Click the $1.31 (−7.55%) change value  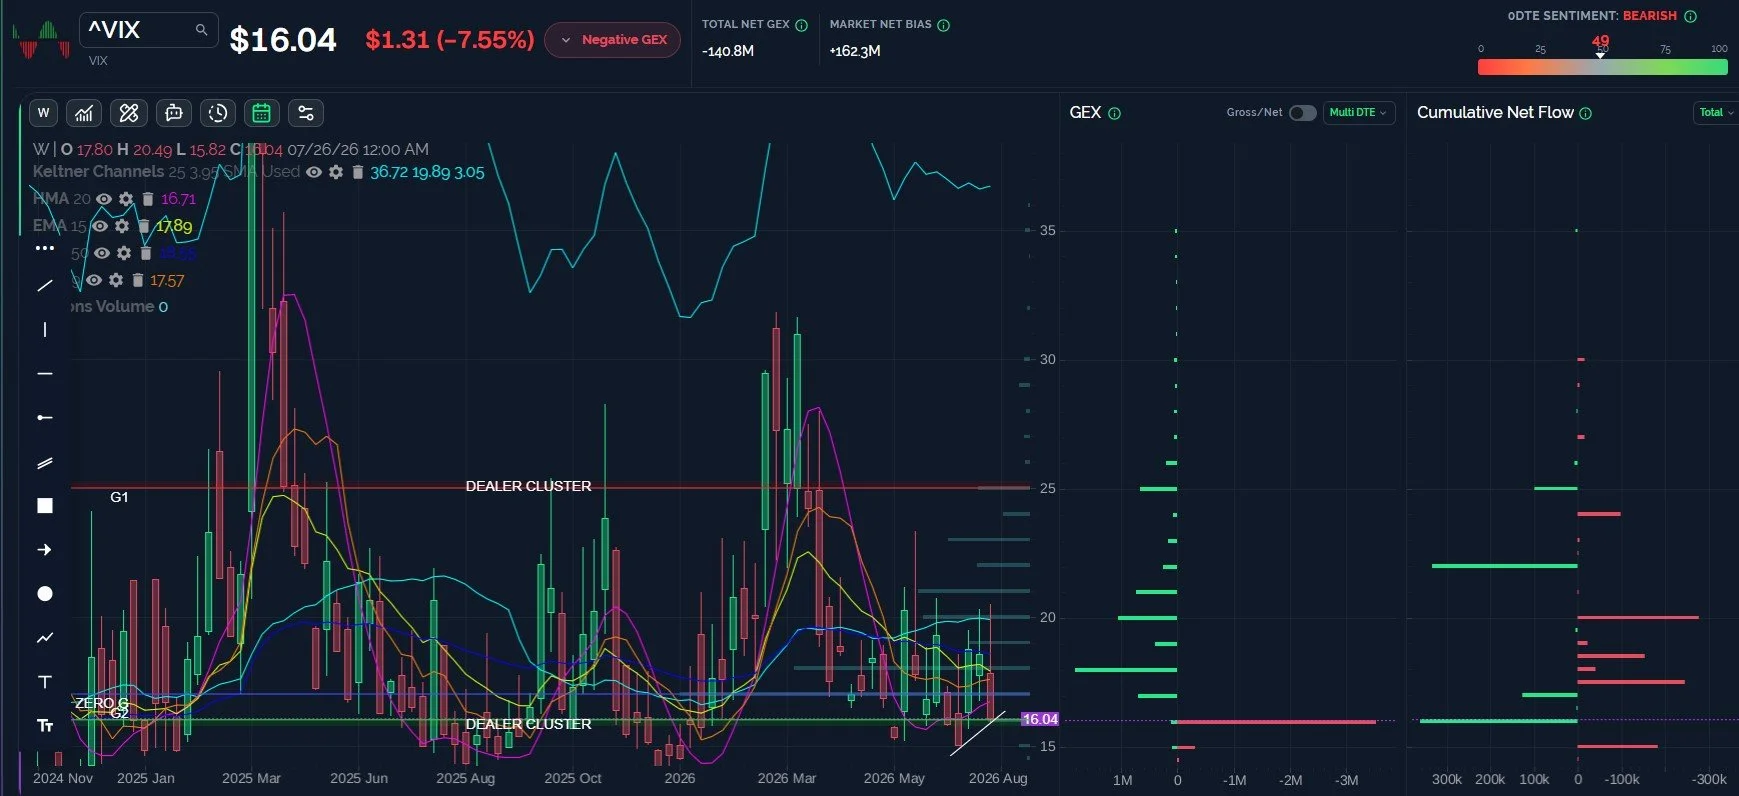coord(450,40)
